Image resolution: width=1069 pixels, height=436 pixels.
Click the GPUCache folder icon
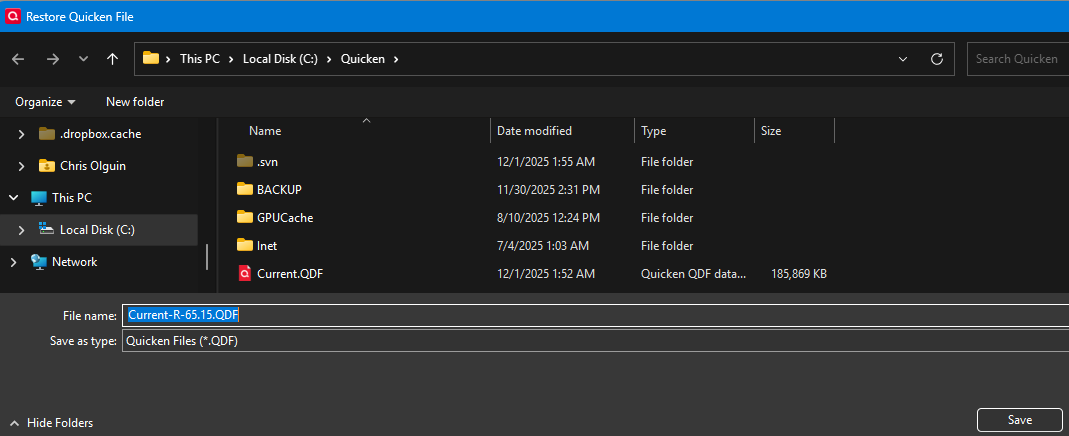click(x=245, y=217)
